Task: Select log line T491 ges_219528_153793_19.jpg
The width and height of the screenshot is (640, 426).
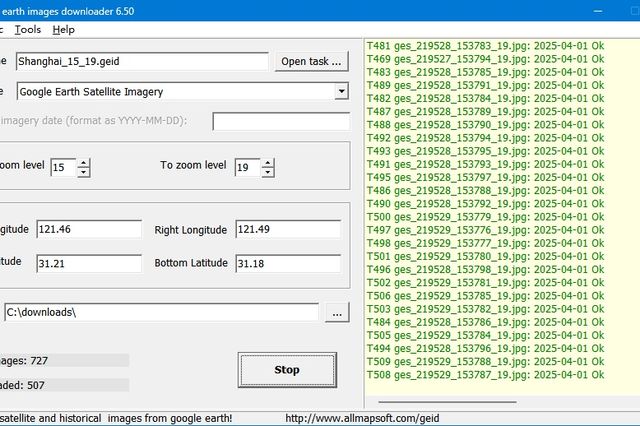Action: 485,164
